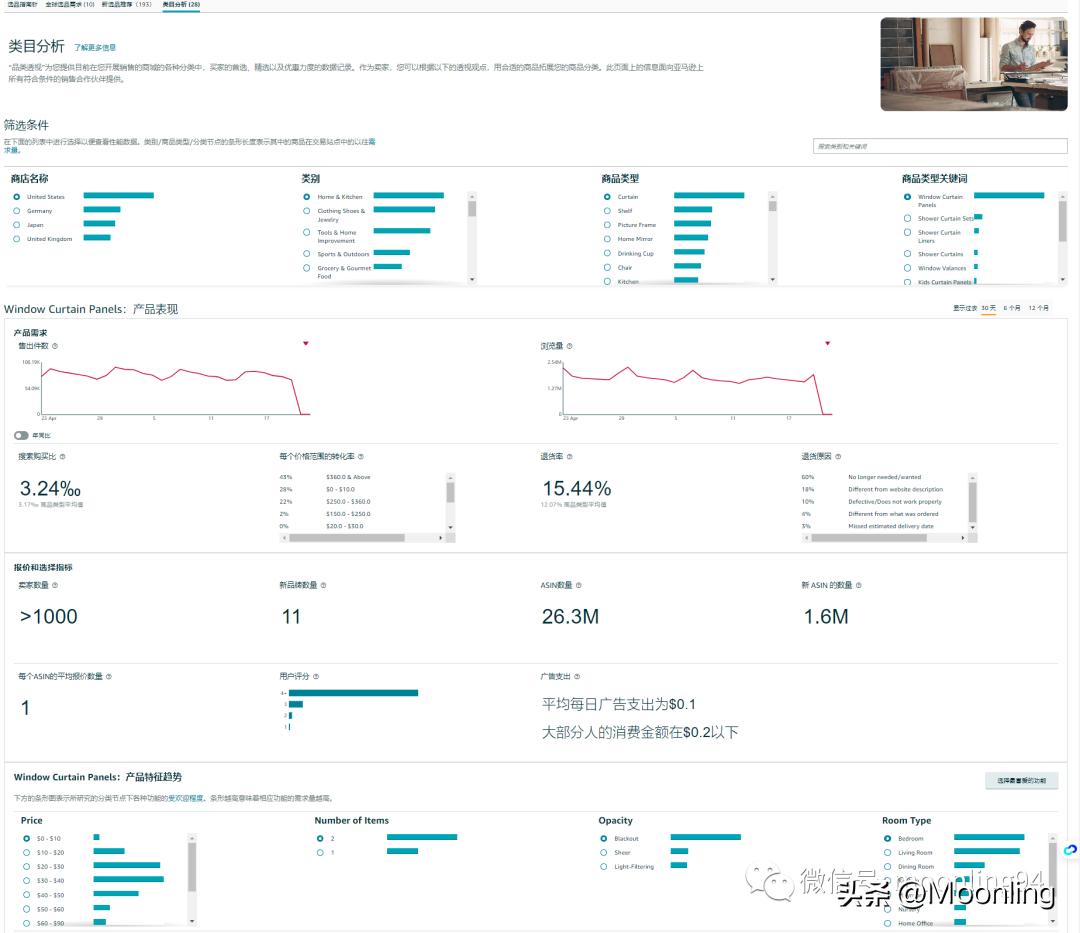Click info icon beside 新品牌数量

[324, 585]
